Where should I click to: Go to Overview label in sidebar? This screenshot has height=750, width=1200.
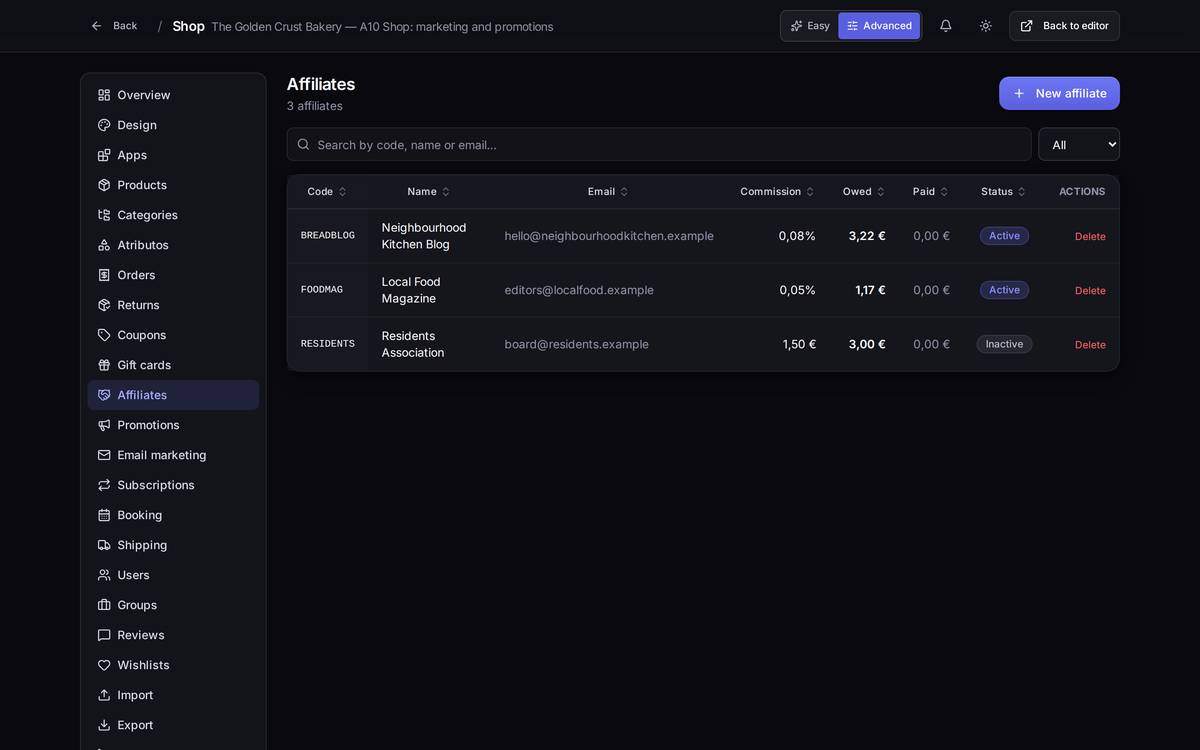(x=144, y=95)
